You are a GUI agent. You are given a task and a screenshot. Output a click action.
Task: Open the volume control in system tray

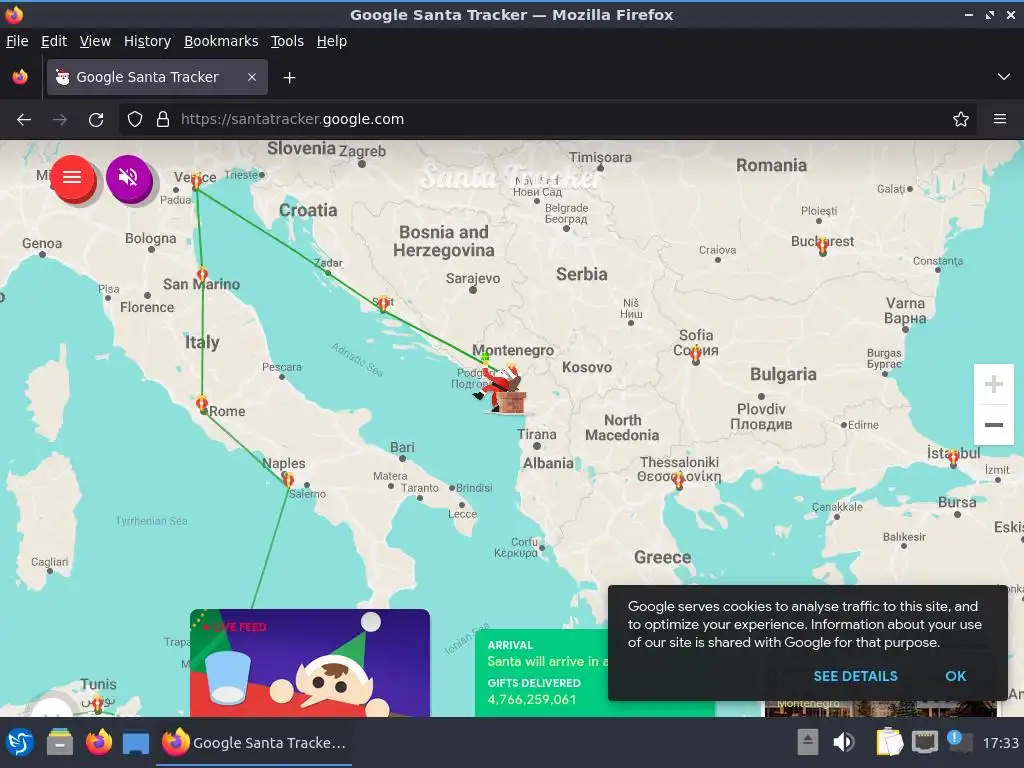pos(843,743)
